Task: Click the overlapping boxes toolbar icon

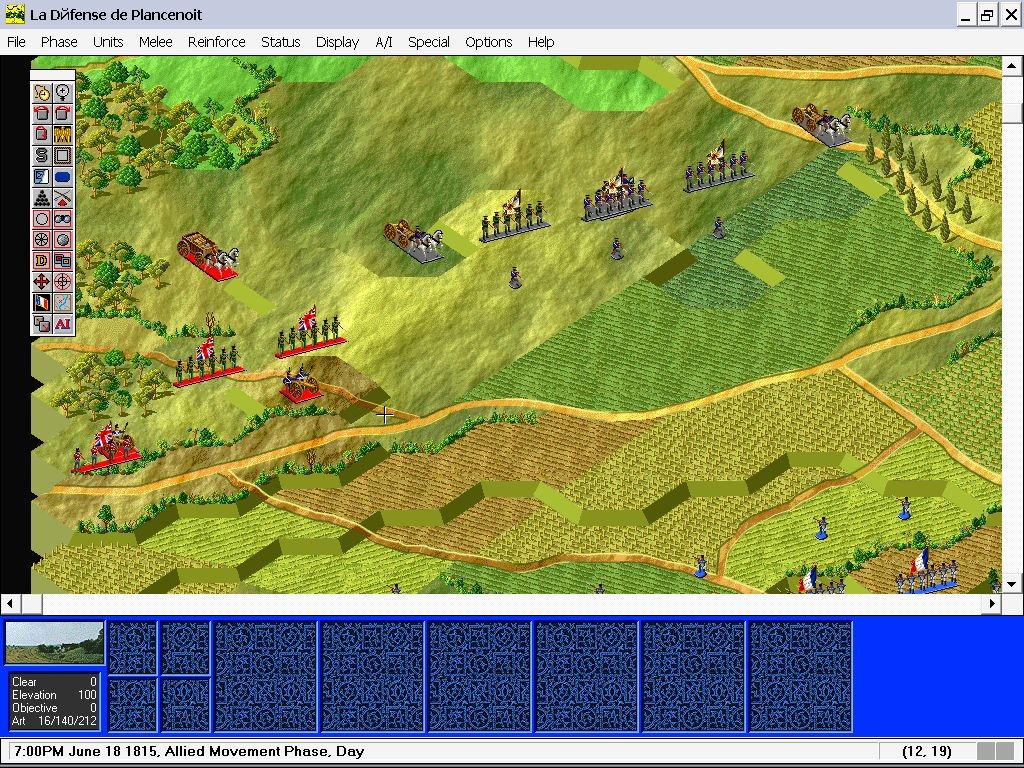Action: [63, 261]
